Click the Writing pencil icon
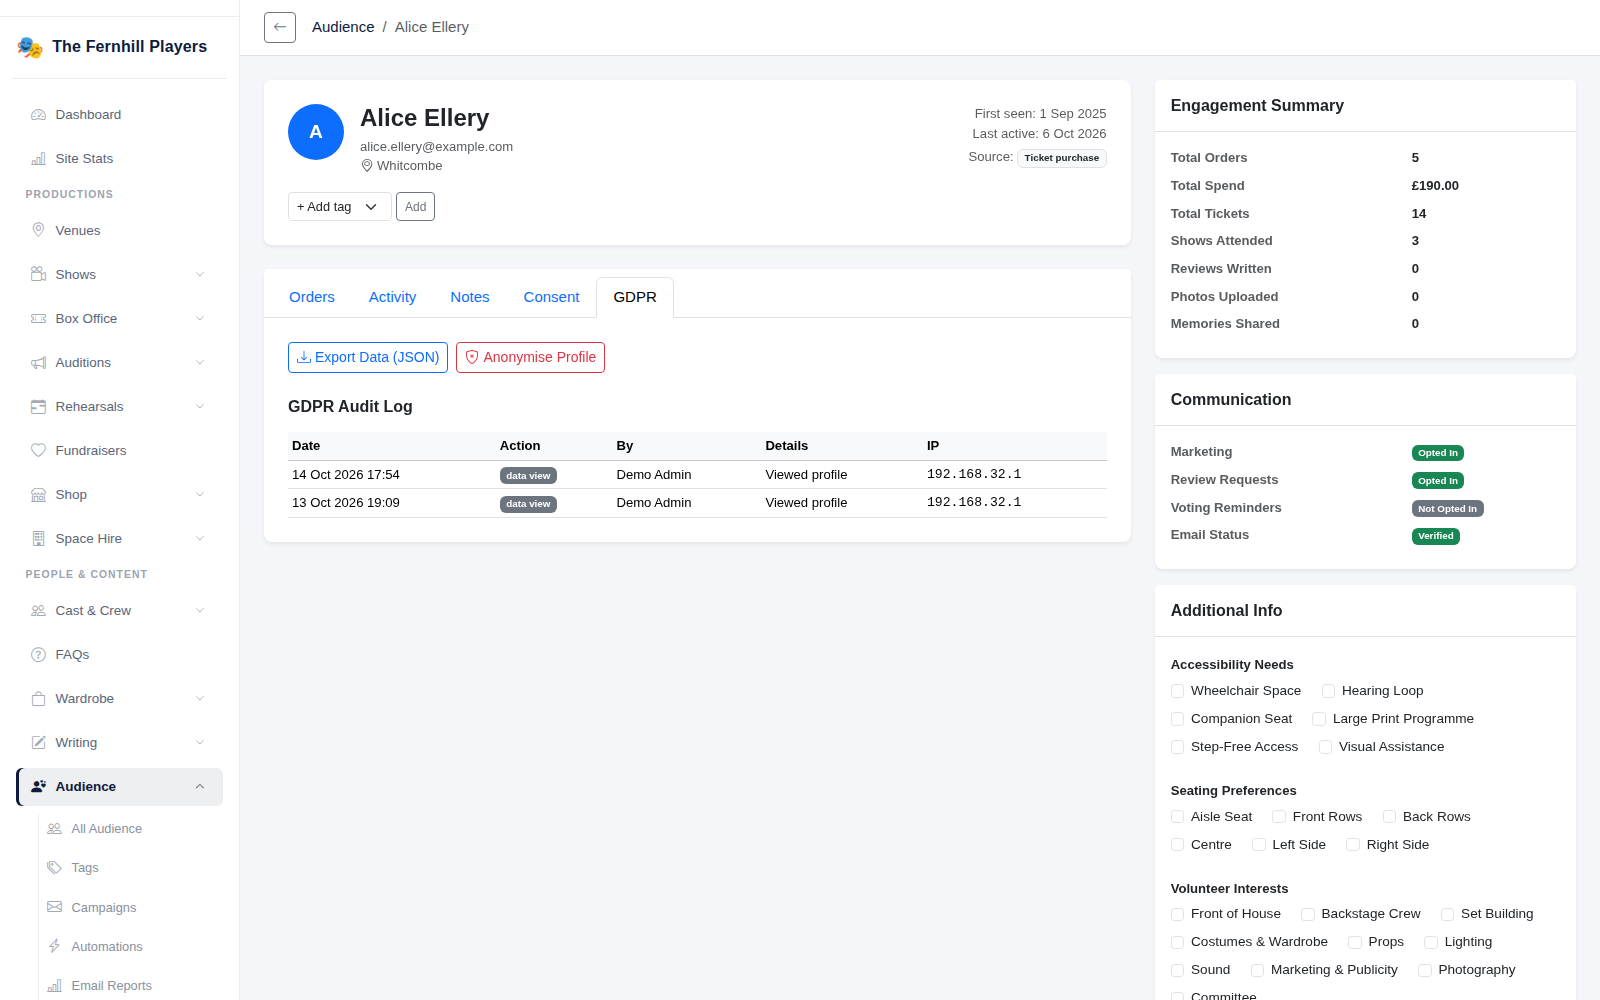The width and height of the screenshot is (1600, 1000). 38,742
